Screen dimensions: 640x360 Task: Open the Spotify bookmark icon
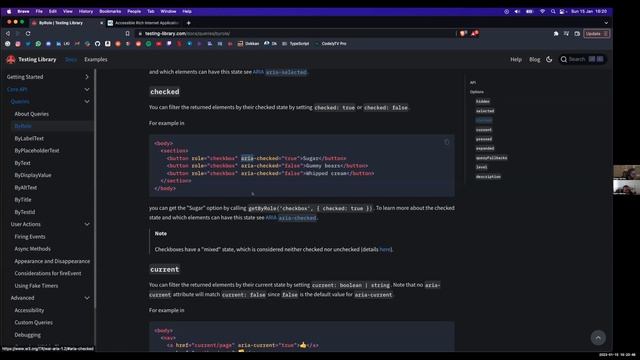[x=149, y=44]
